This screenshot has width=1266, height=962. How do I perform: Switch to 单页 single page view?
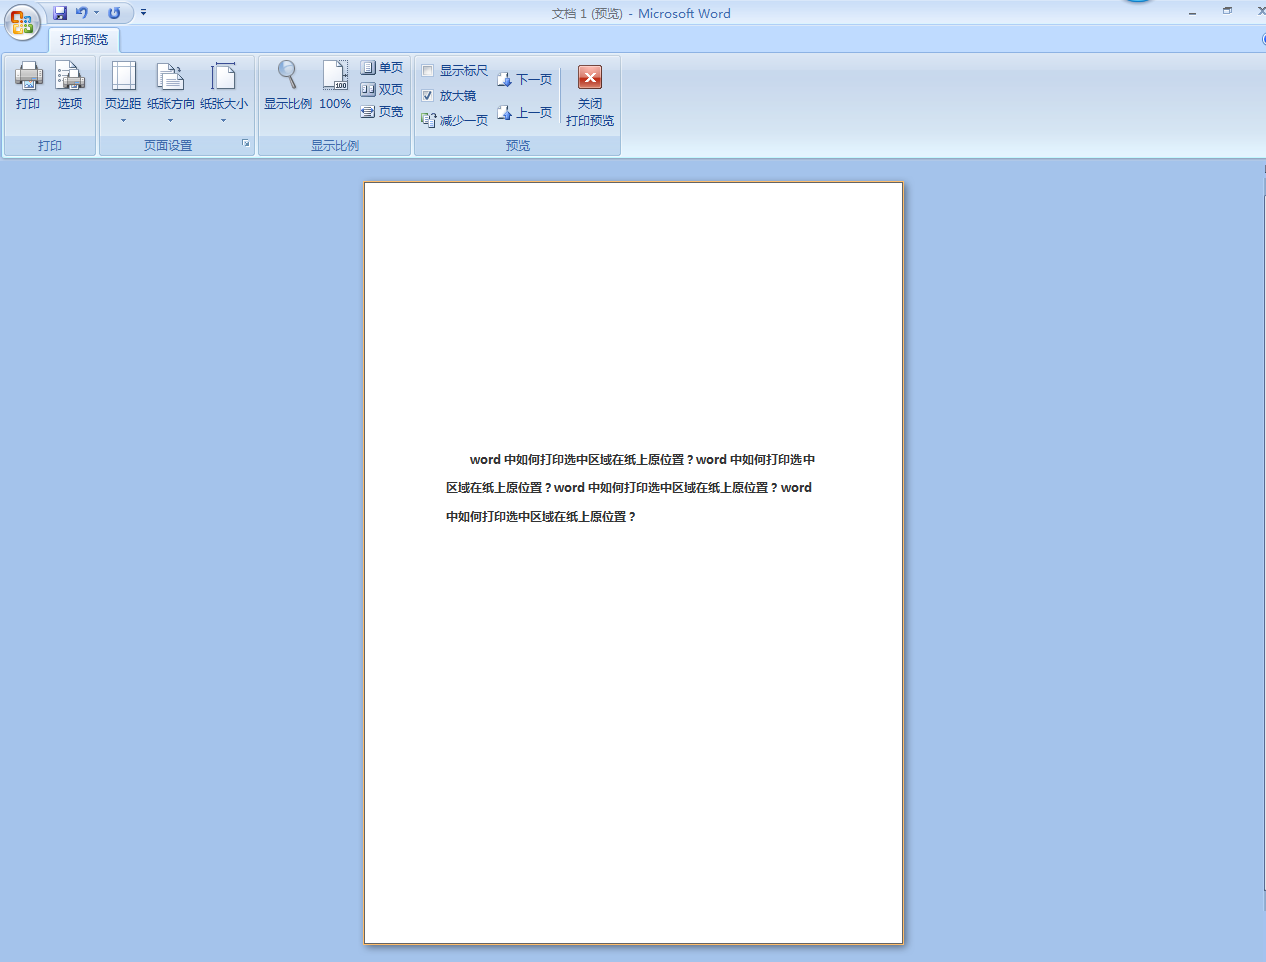coord(382,68)
